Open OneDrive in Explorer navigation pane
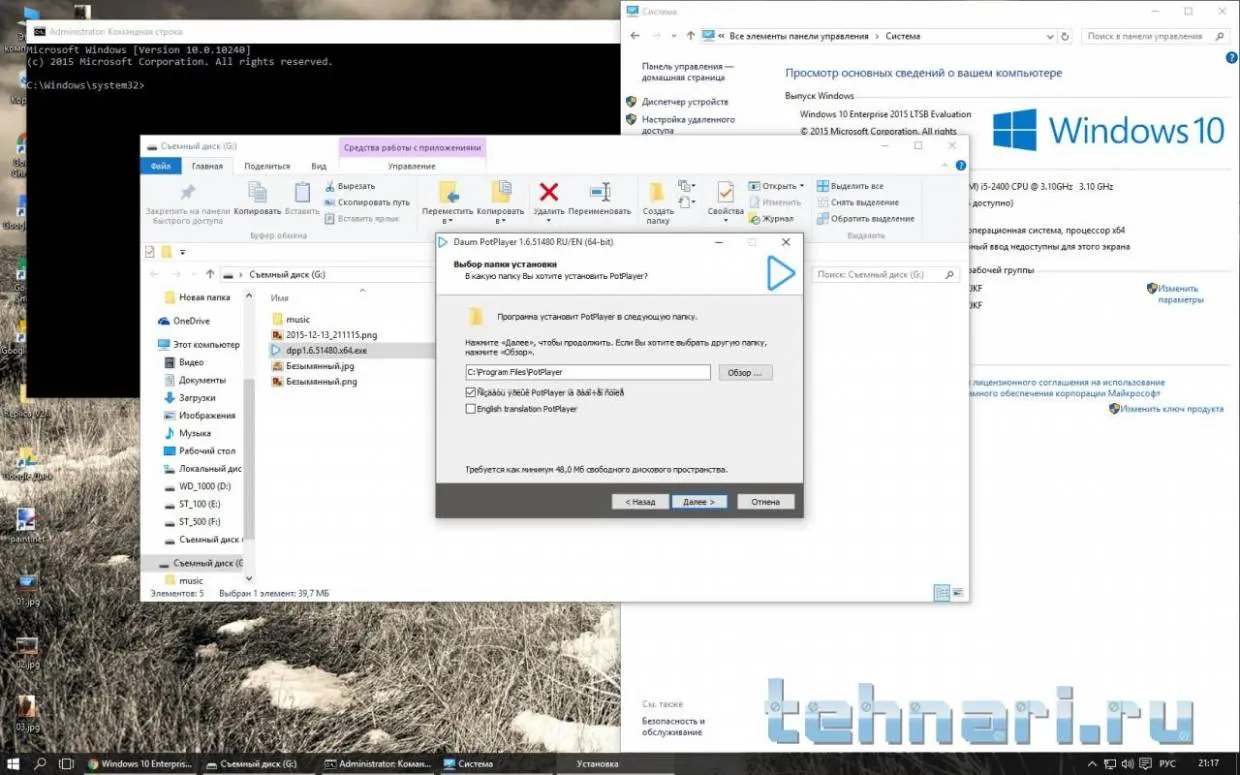This screenshot has width=1240, height=775. pos(184,321)
